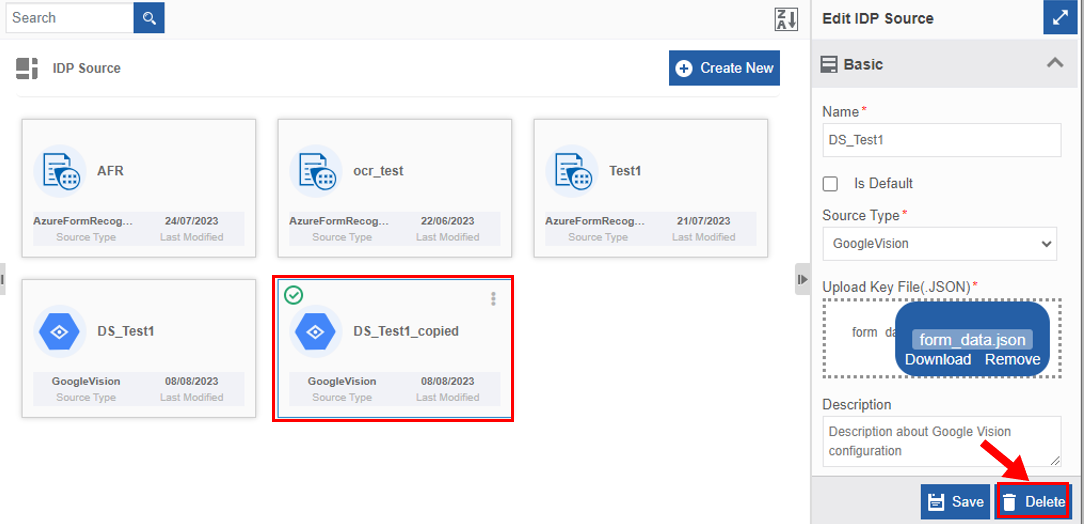
Task: Click the Test1 card document icon
Action: point(572,171)
